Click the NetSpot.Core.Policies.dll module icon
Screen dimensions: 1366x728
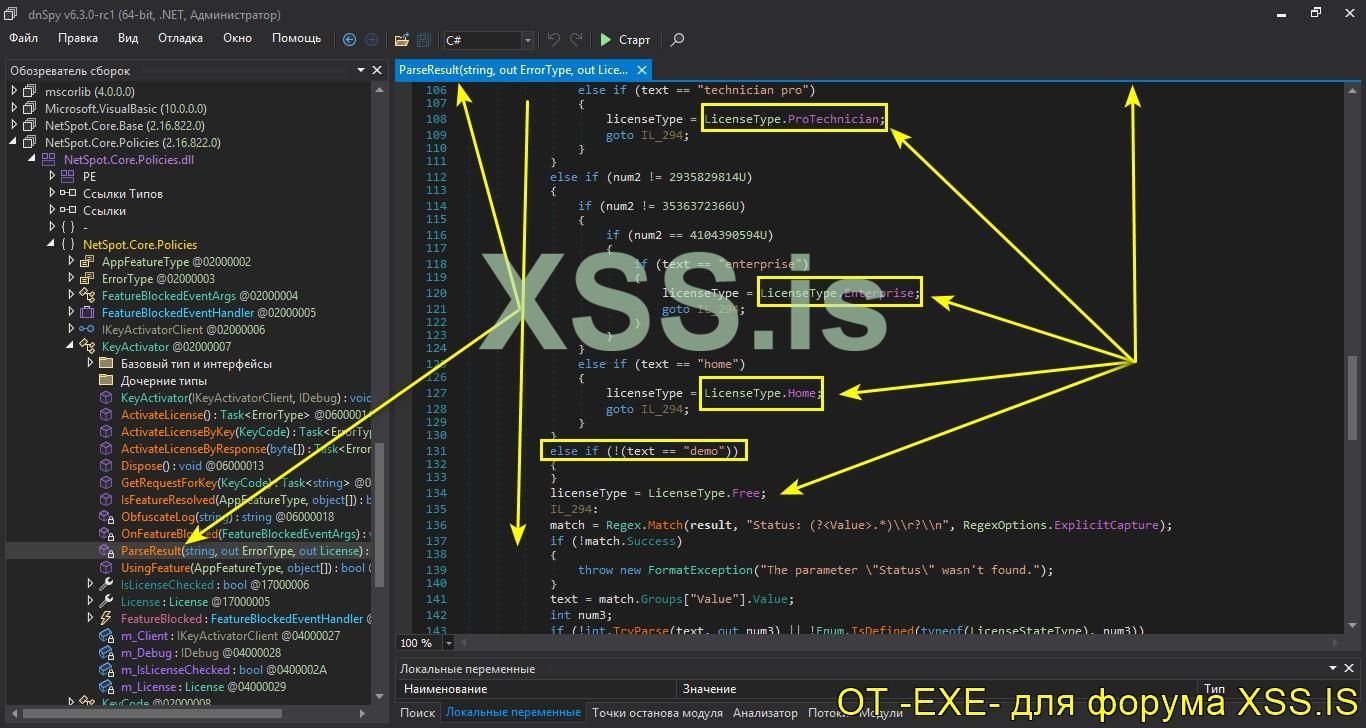(x=48, y=160)
